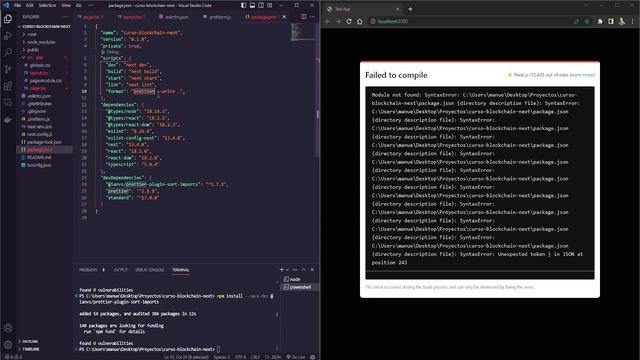Reload the localhost page in browser
640x360 pixels.
[x=349, y=21]
